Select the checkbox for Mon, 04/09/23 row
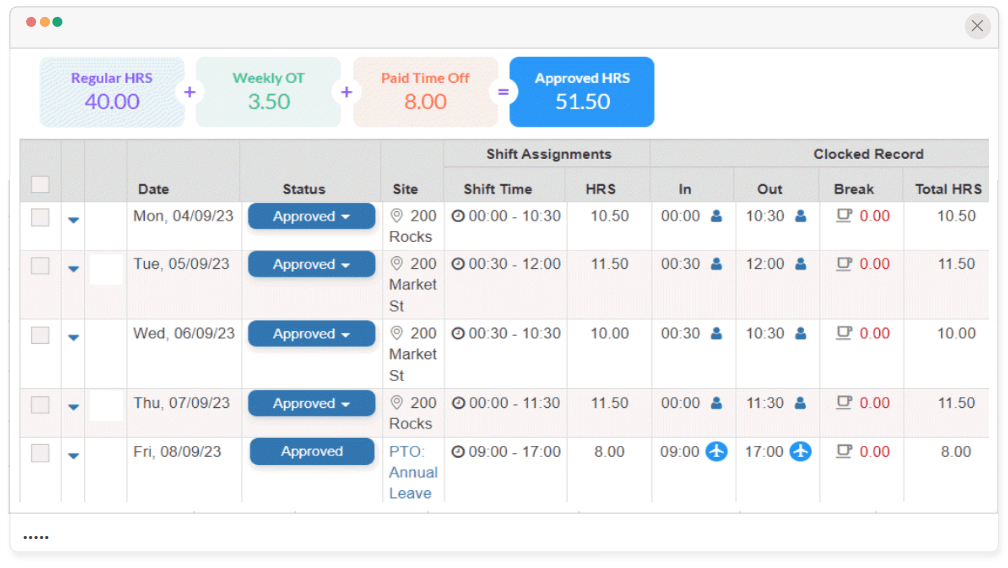Viewport: 1008px width, 568px height. pos(40,217)
